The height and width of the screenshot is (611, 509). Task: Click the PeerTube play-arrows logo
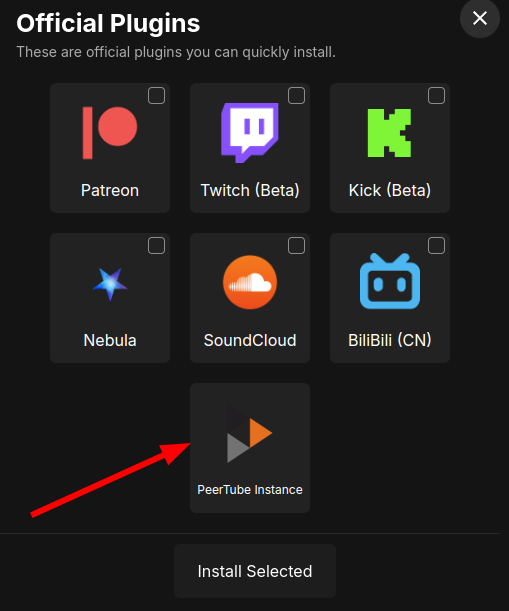[249, 433]
